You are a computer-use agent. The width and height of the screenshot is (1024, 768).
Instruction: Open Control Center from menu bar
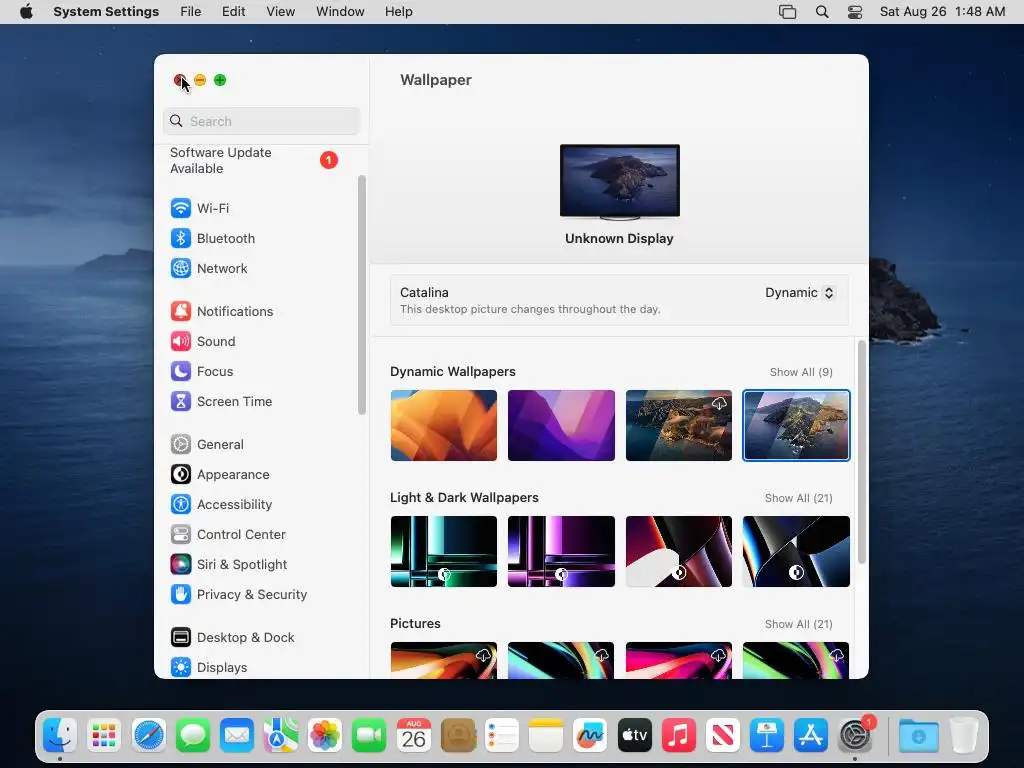(x=855, y=12)
